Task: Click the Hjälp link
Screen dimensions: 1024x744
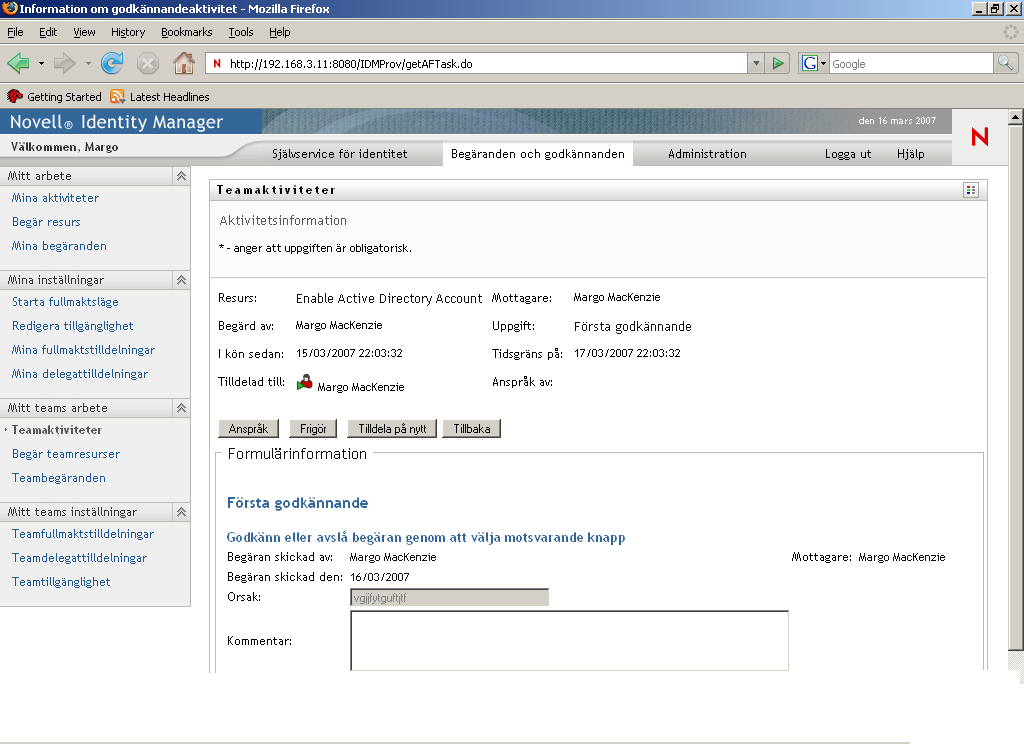Action: click(910, 154)
